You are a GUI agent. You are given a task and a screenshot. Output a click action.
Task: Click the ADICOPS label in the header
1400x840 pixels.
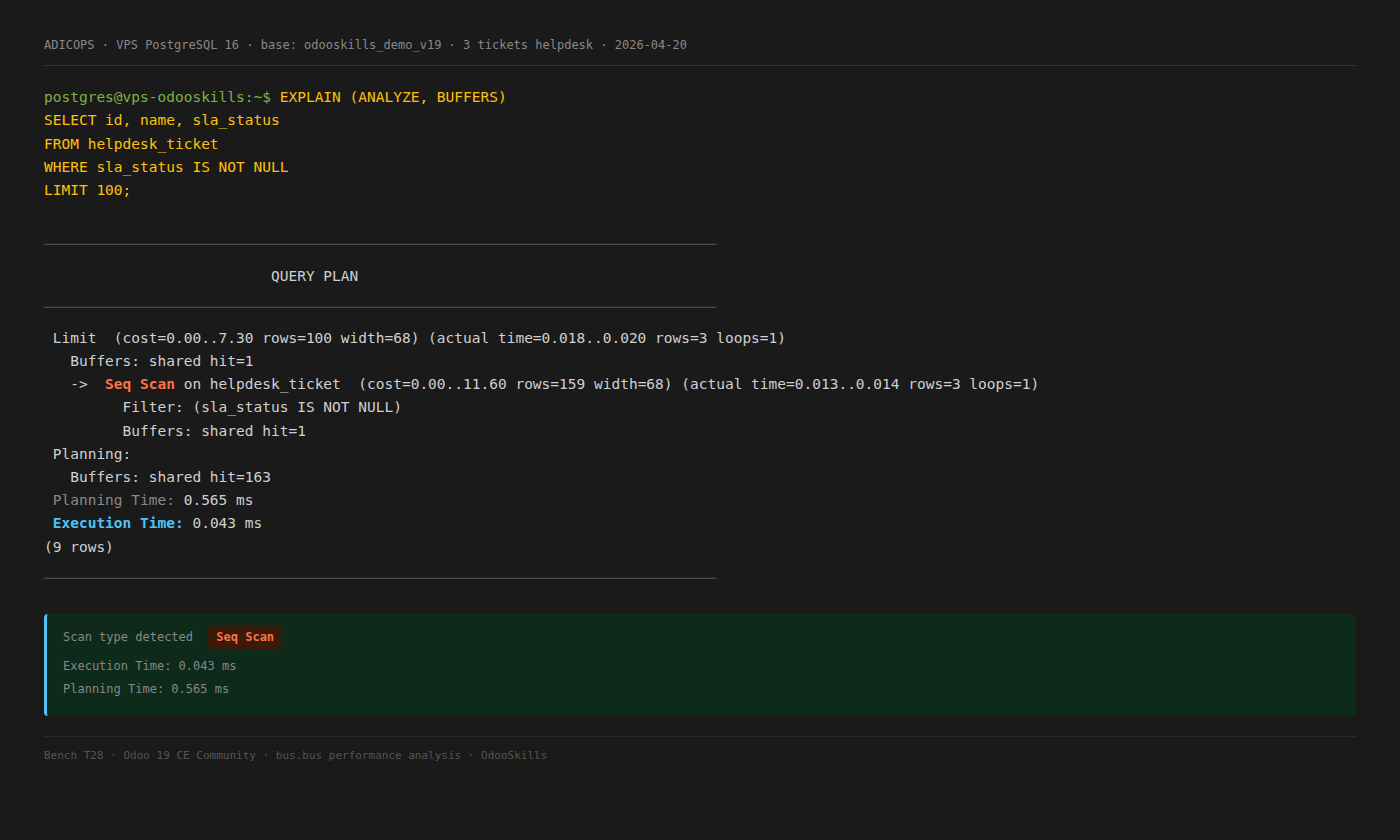(68, 44)
